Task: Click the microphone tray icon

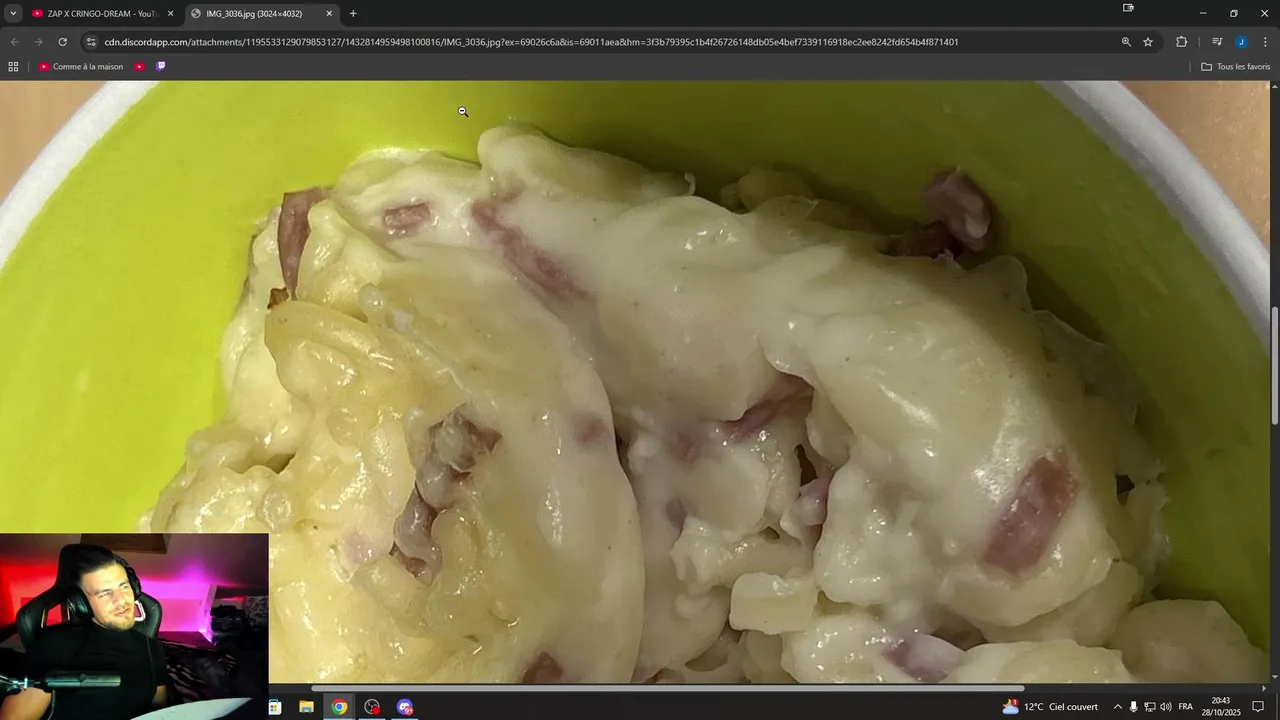Action: click(1133, 707)
